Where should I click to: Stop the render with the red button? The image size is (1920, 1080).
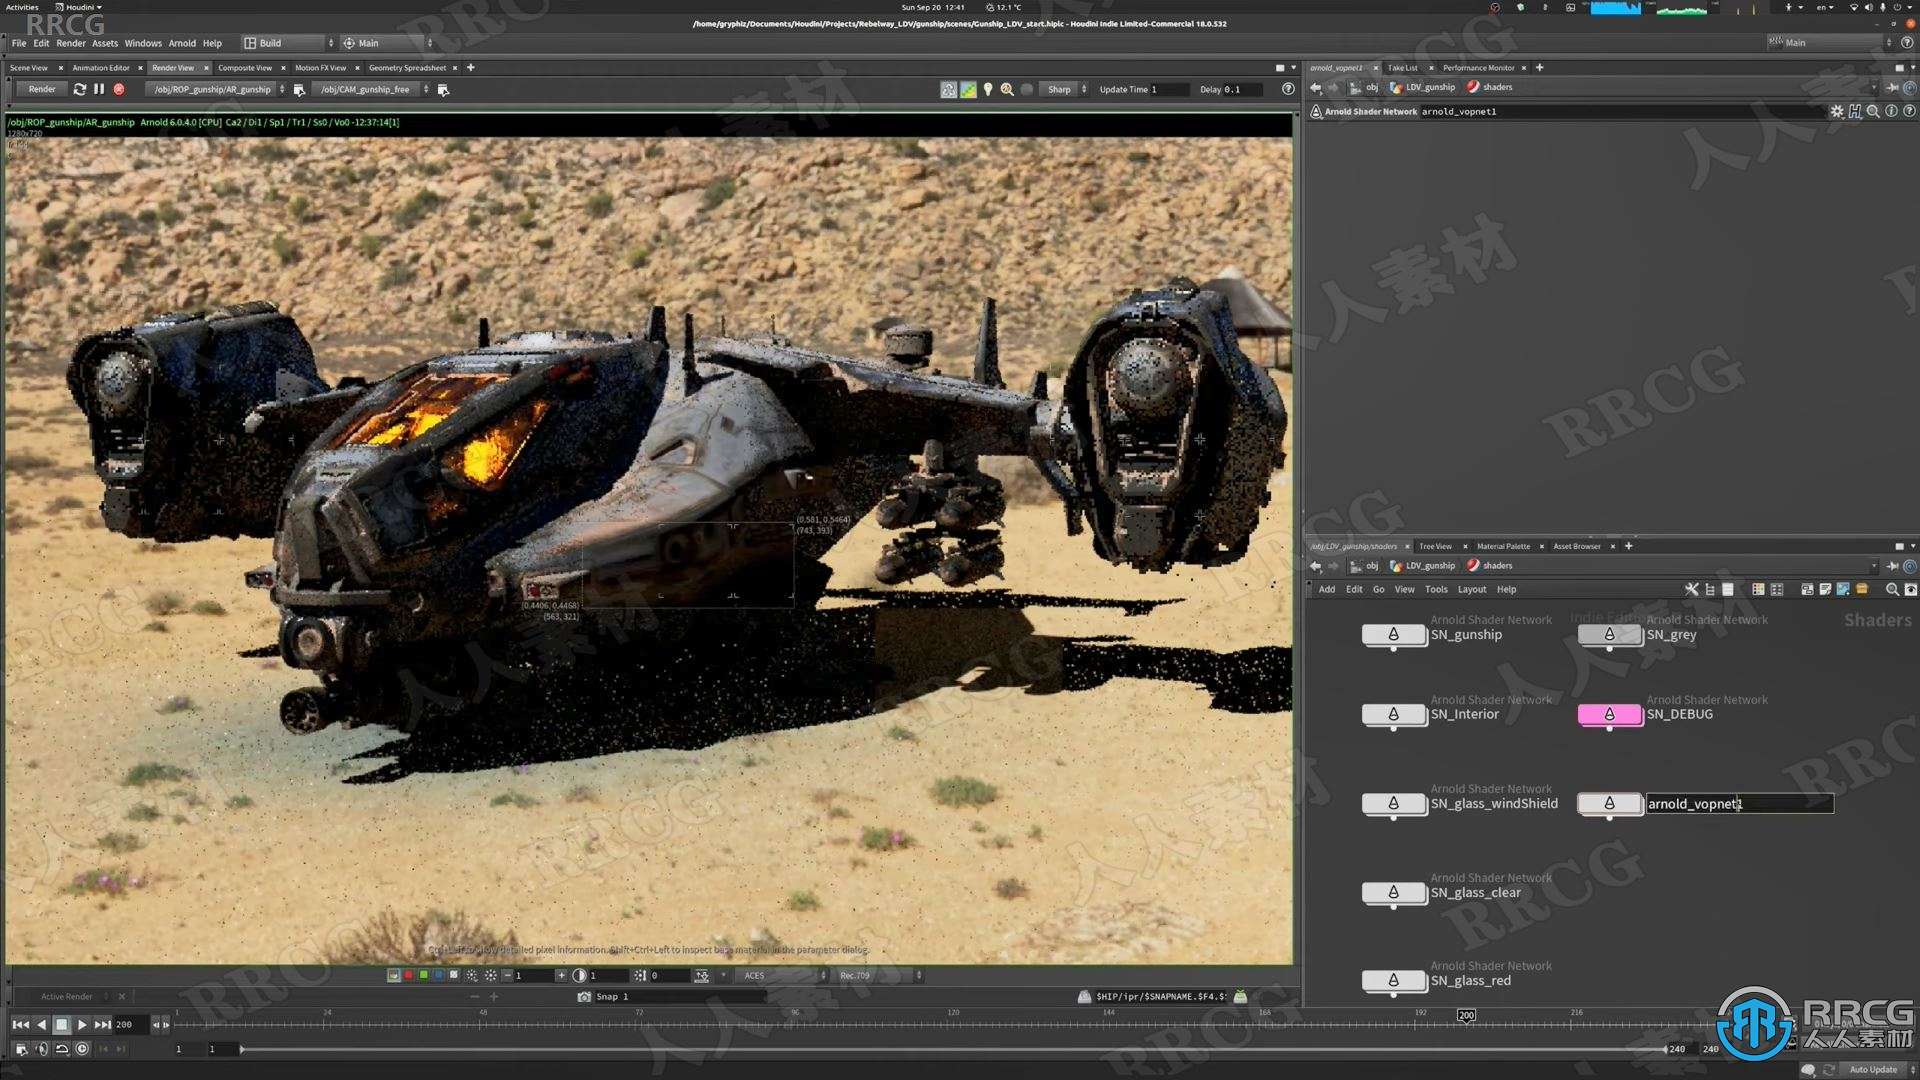(119, 89)
